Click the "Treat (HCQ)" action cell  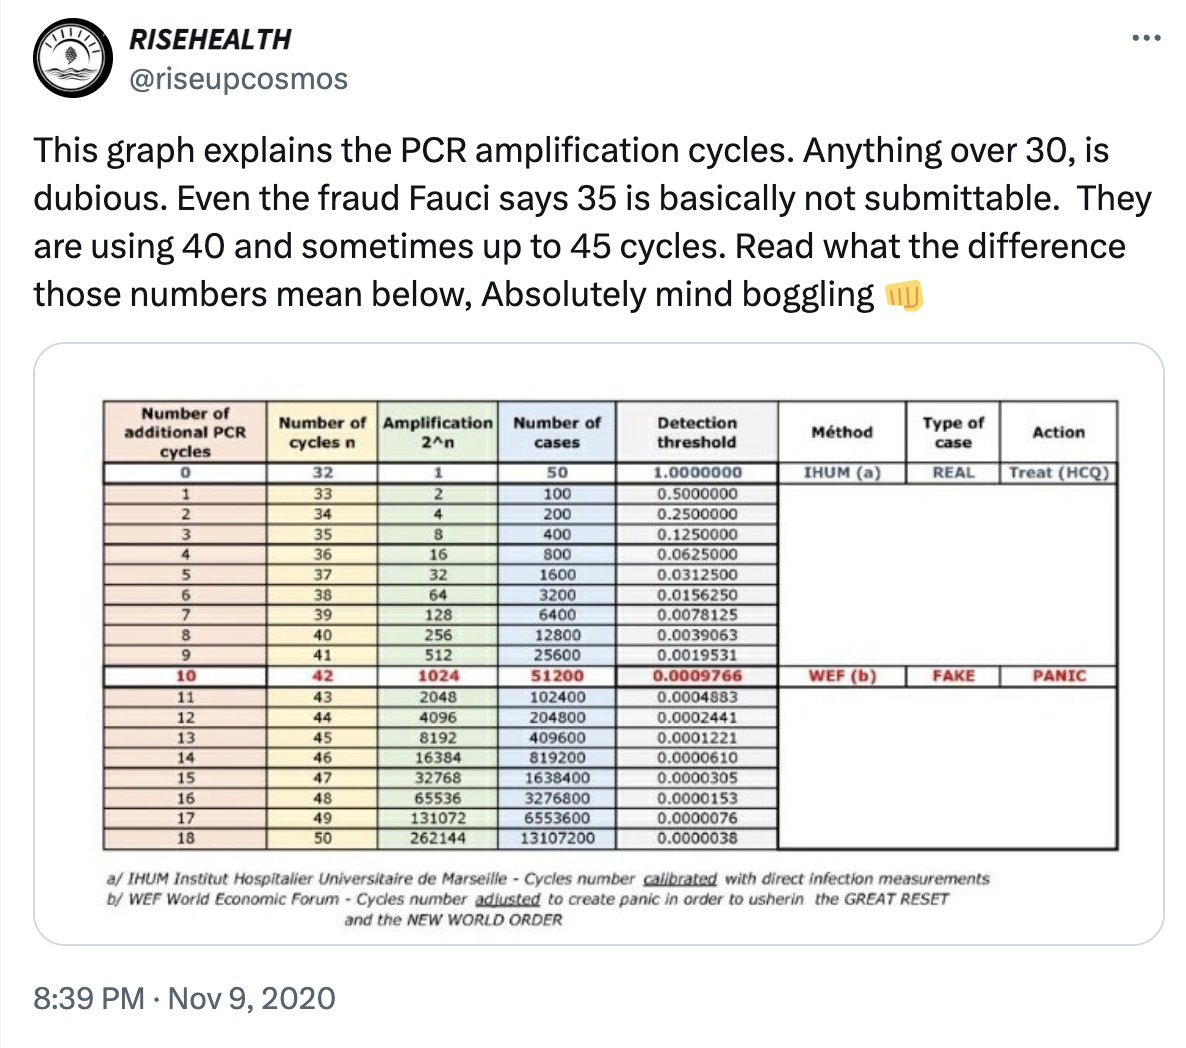1059,473
